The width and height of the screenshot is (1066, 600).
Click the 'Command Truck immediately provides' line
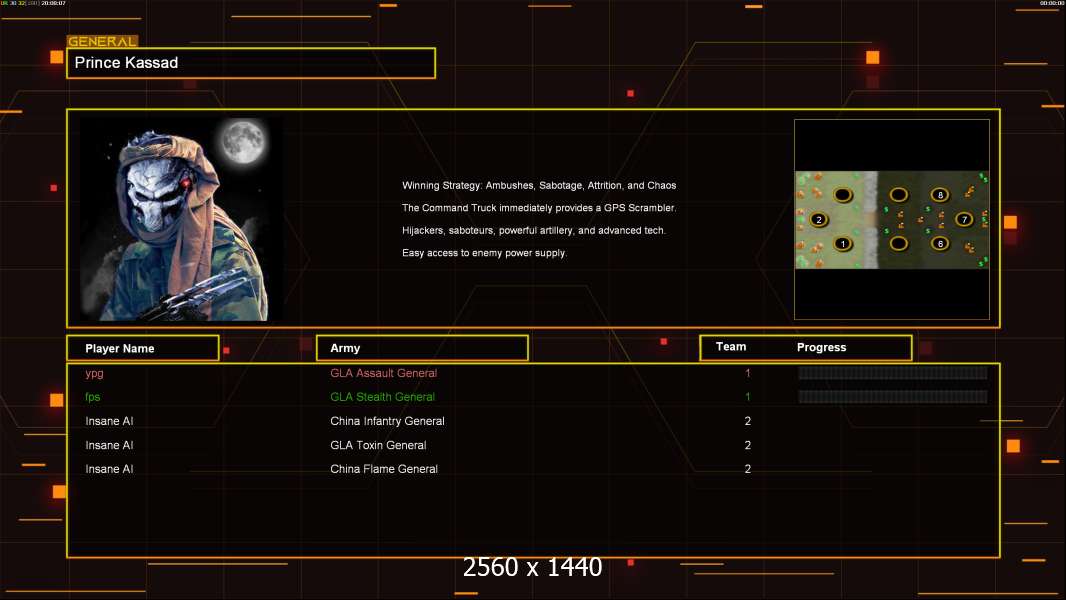(539, 208)
